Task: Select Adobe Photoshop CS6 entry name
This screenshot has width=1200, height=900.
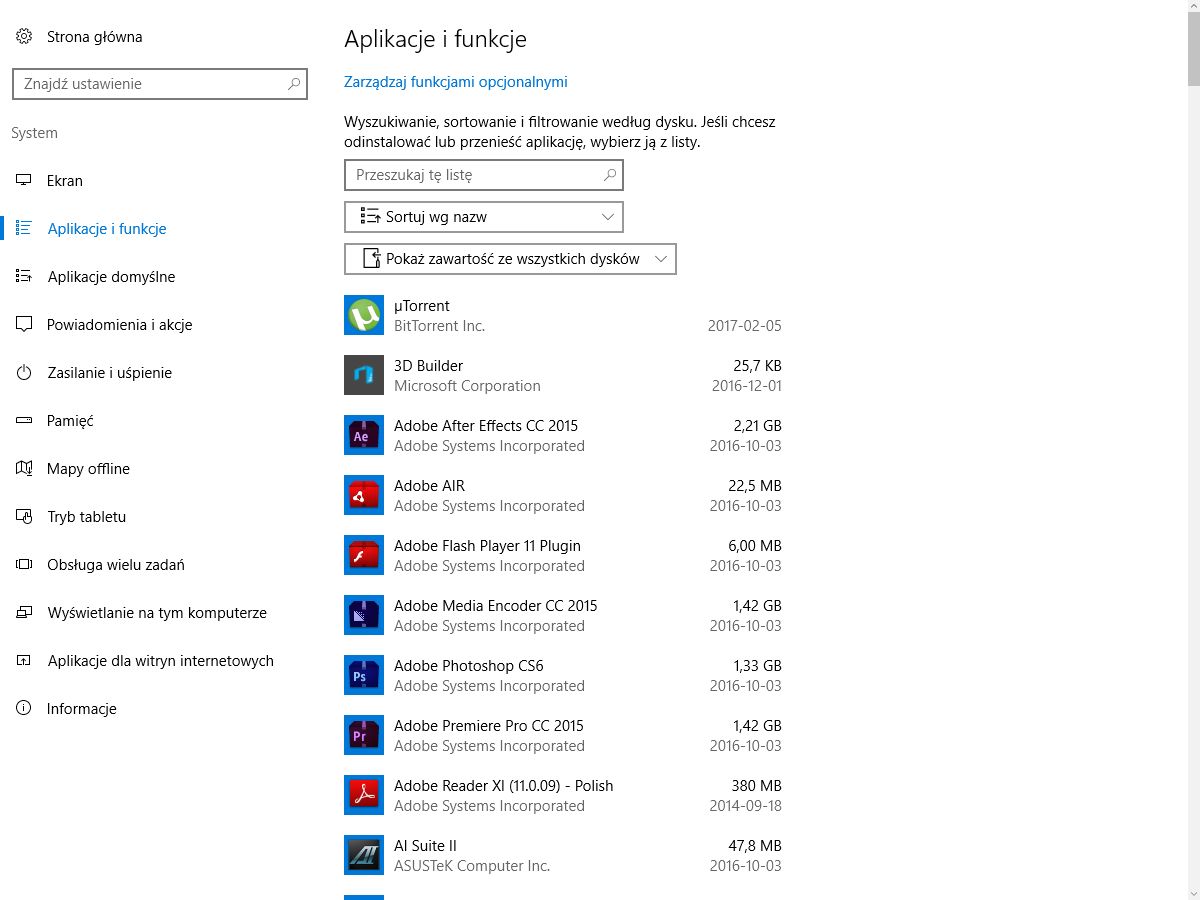Action: coord(469,666)
